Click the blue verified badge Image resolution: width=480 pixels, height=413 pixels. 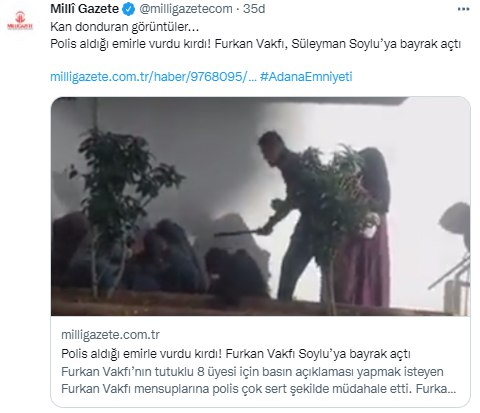tap(128, 9)
